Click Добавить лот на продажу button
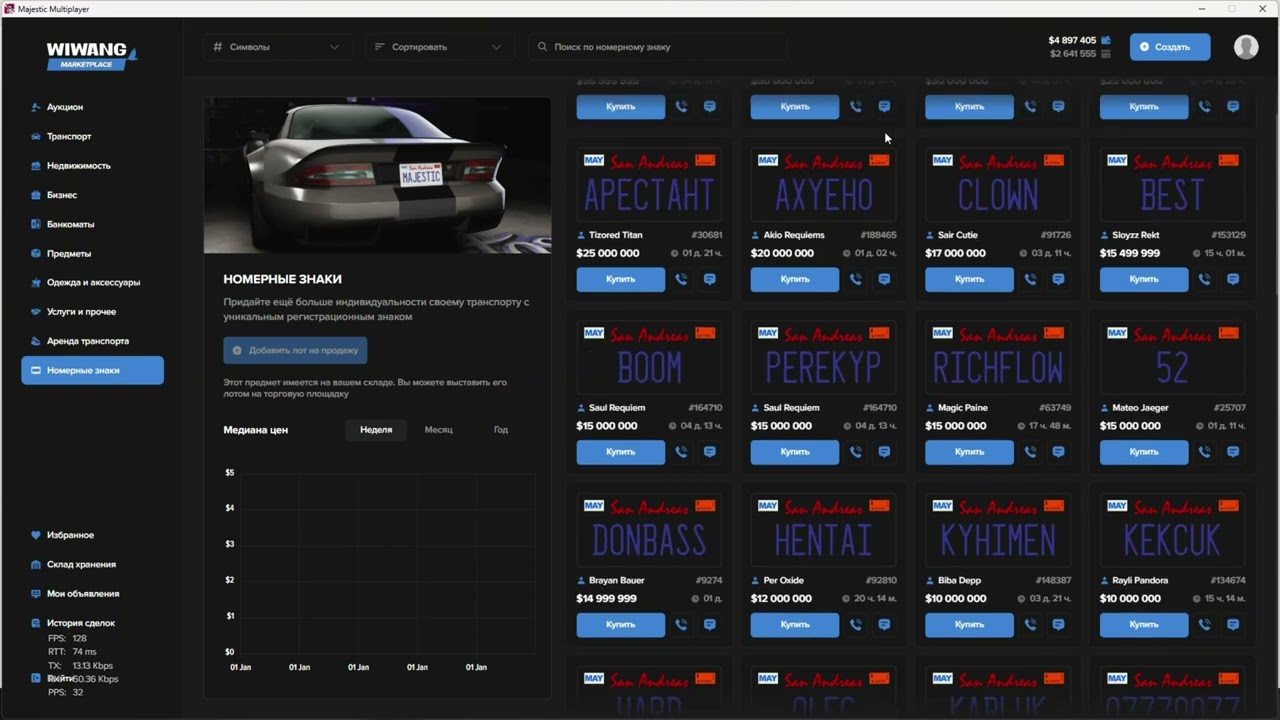The height and width of the screenshot is (720, 1280). 295,351
